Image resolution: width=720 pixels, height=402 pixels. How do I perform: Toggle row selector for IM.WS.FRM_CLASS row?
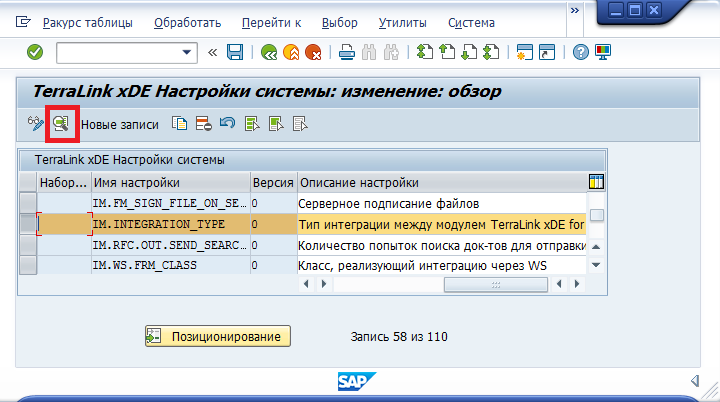[28, 265]
